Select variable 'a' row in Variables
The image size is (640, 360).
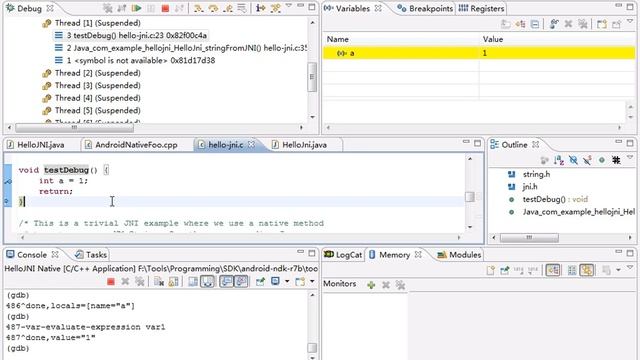479,53
